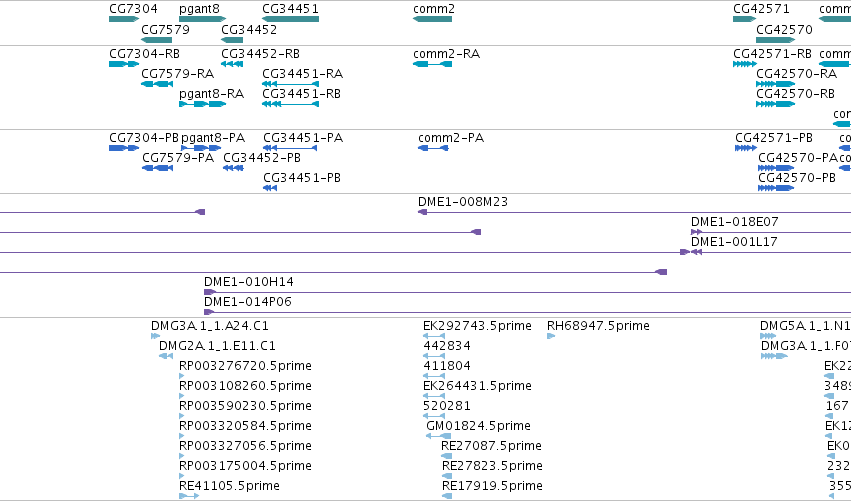Click protein CG42571-PB

pyautogui.click(x=774, y=138)
